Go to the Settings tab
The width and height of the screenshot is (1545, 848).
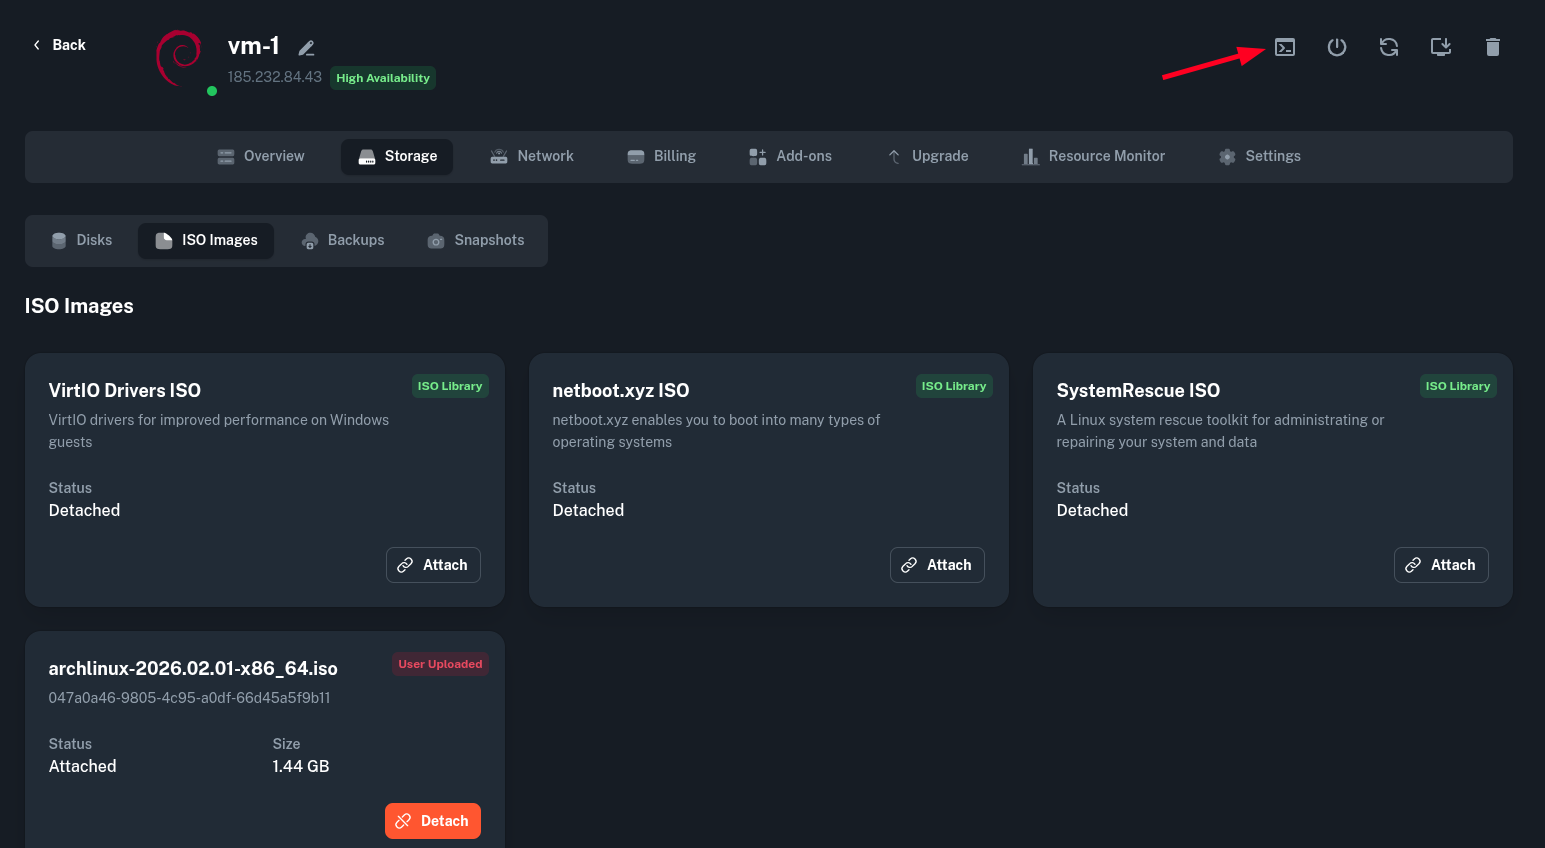click(x=1260, y=156)
